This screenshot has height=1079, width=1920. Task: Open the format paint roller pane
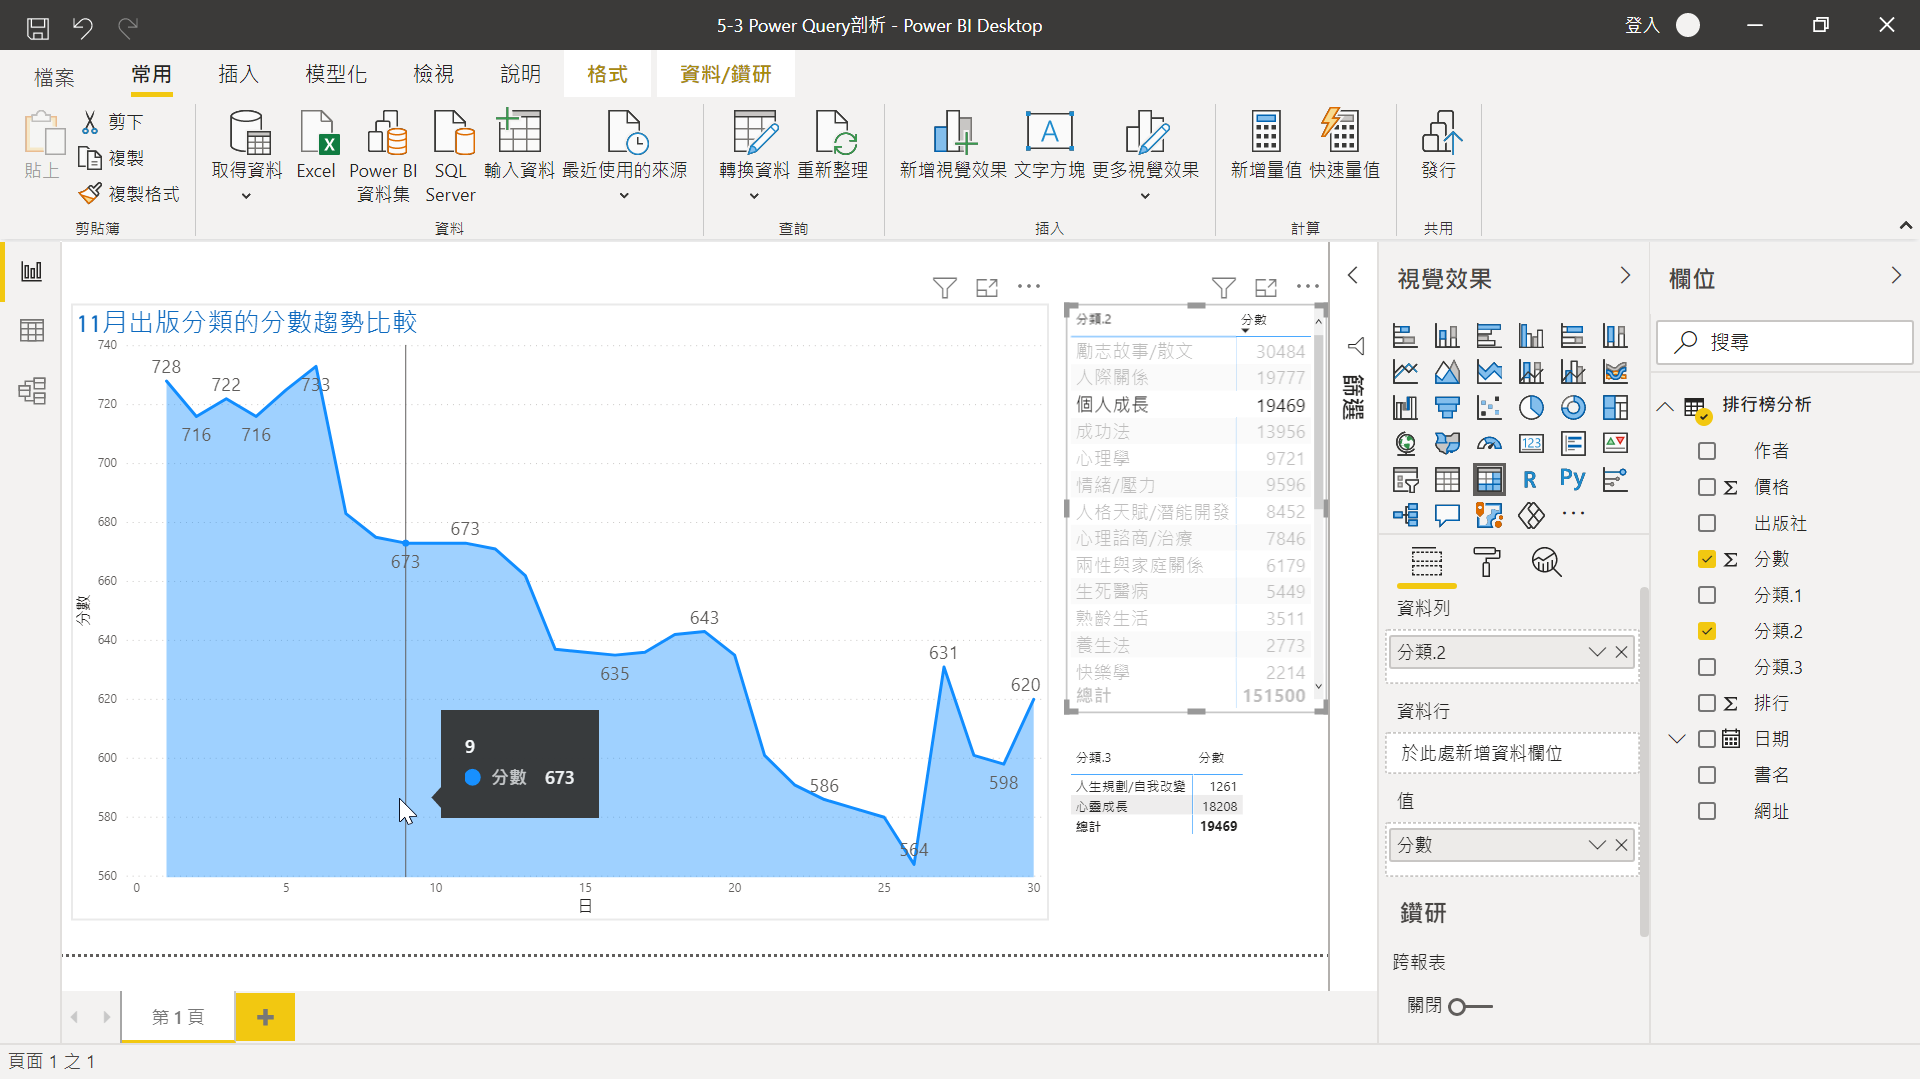[x=1487, y=562]
